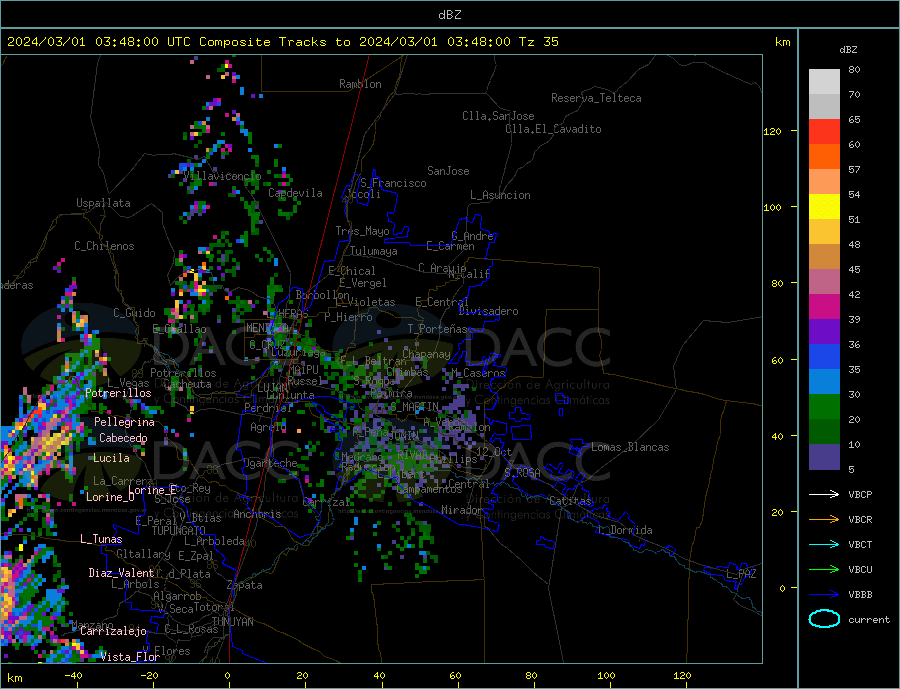Click the '100' tick on right vertical axis
Image resolution: width=900 pixels, height=689 pixels.
pyautogui.click(x=772, y=207)
